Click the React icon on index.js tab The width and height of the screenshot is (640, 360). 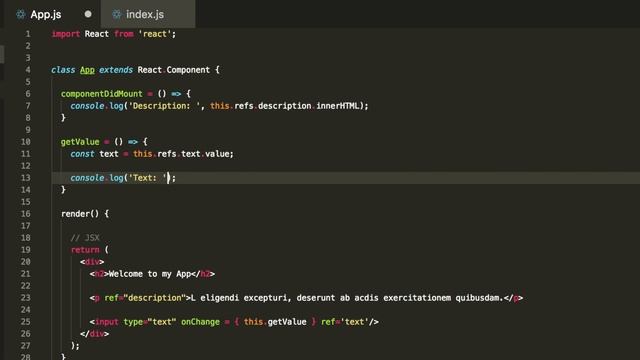pos(117,15)
